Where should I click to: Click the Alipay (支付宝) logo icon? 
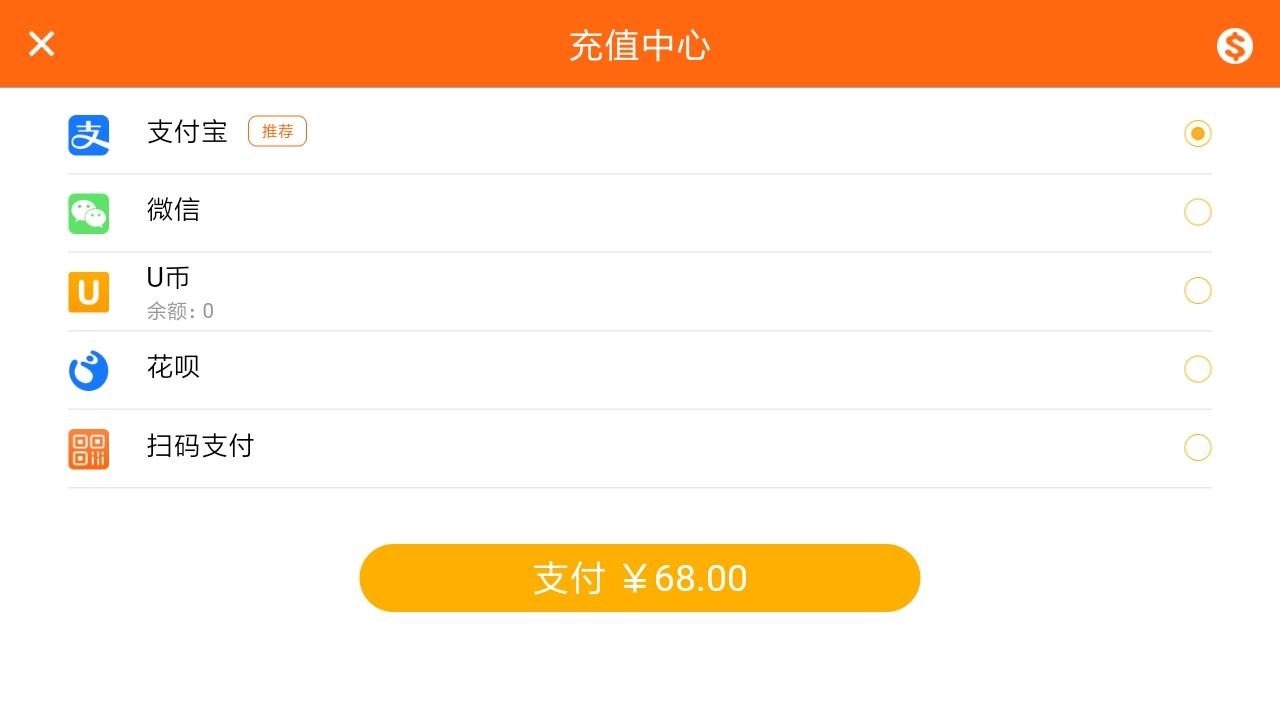[88, 135]
